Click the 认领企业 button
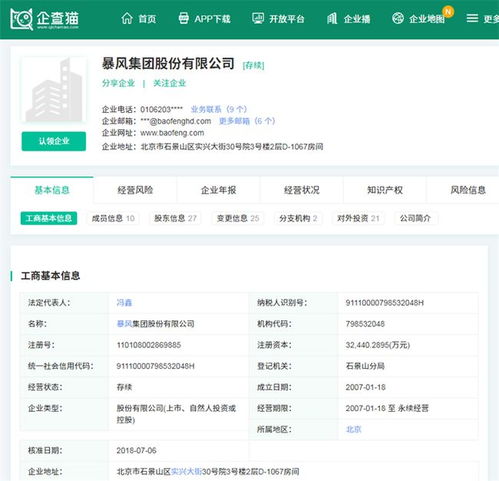This screenshot has width=499, height=481. click(54, 141)
